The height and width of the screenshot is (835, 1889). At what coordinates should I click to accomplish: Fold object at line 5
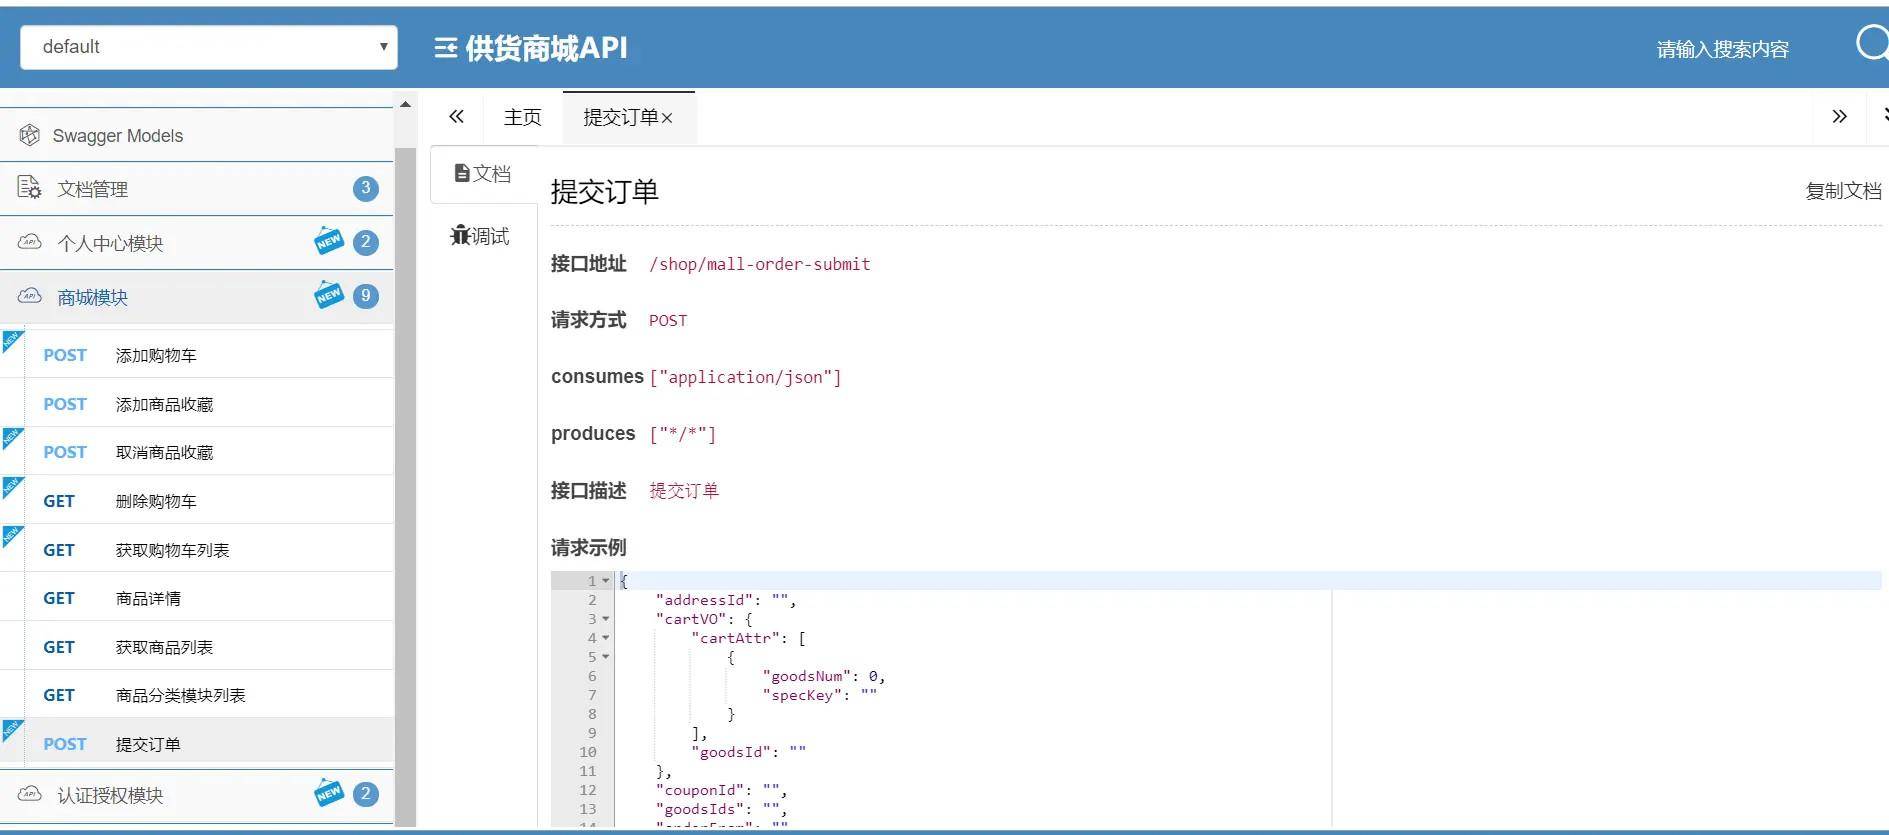click(605, 657)
